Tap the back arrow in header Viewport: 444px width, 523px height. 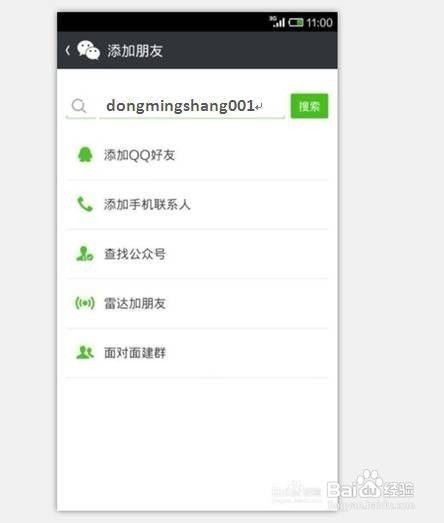(68, 50)
